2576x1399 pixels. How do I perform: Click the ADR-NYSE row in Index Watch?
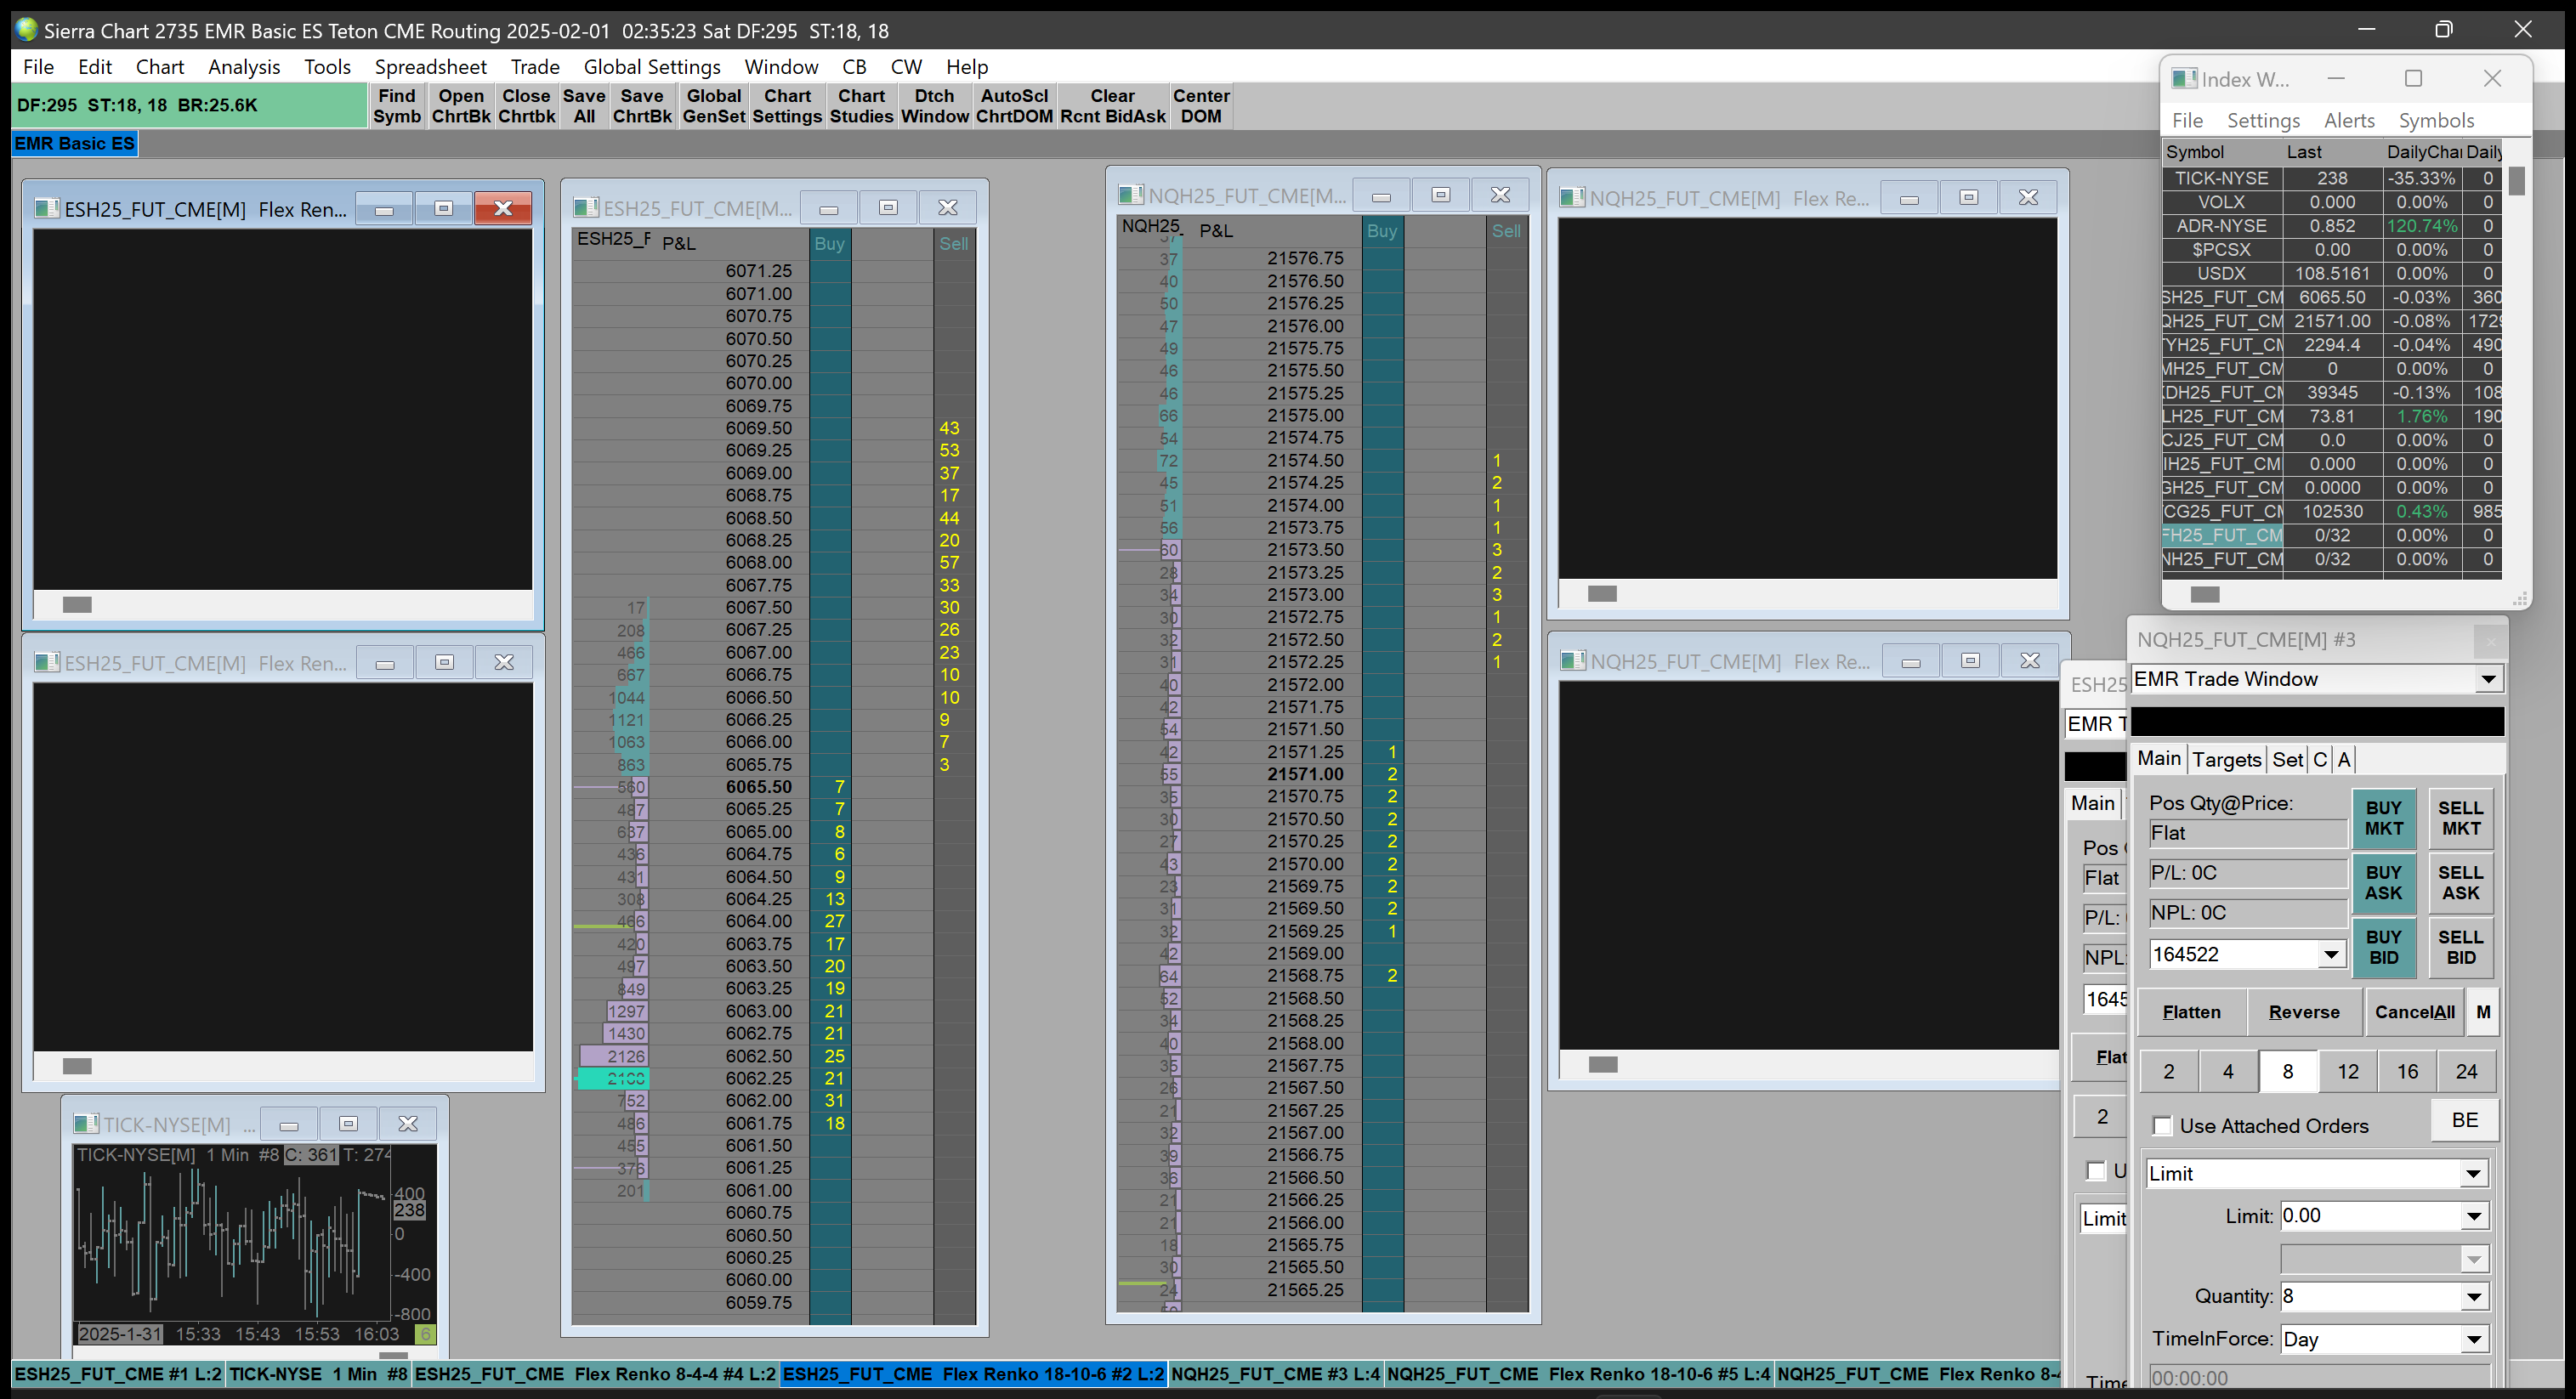pos(2332,226)
